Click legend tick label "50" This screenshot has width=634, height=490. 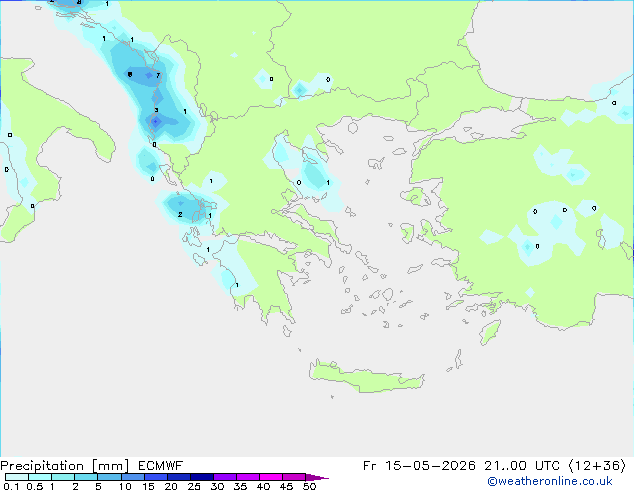coord(310,486)
